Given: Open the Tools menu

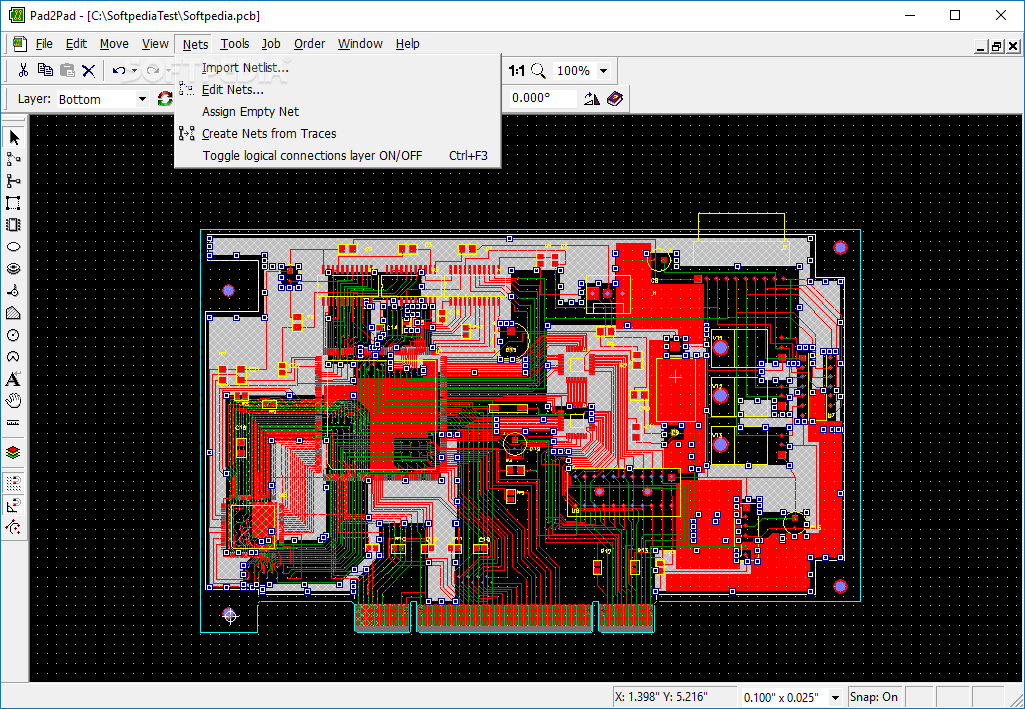Looking at the screenshot, I should [234, 44].
